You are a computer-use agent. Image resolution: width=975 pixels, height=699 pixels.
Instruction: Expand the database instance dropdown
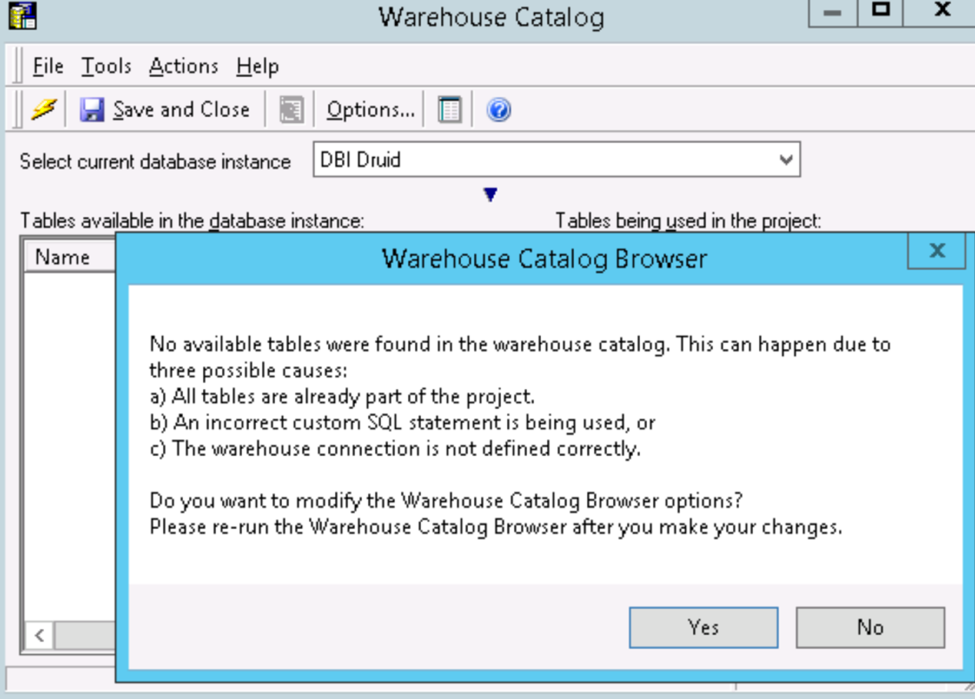786,160
